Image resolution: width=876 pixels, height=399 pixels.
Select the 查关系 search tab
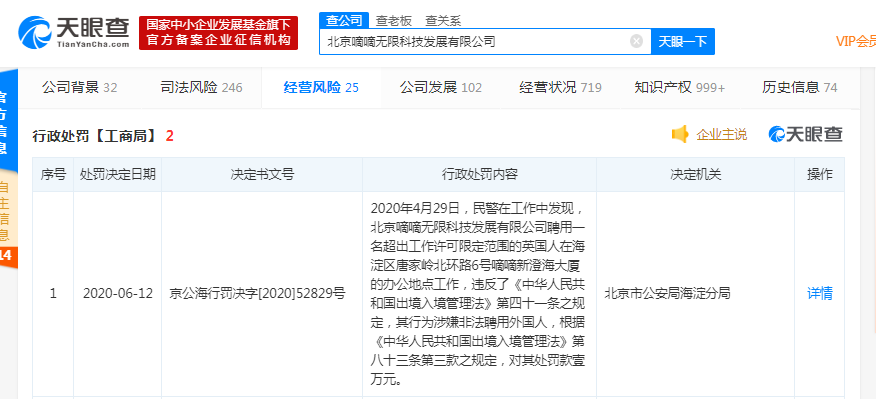point(443,21)
